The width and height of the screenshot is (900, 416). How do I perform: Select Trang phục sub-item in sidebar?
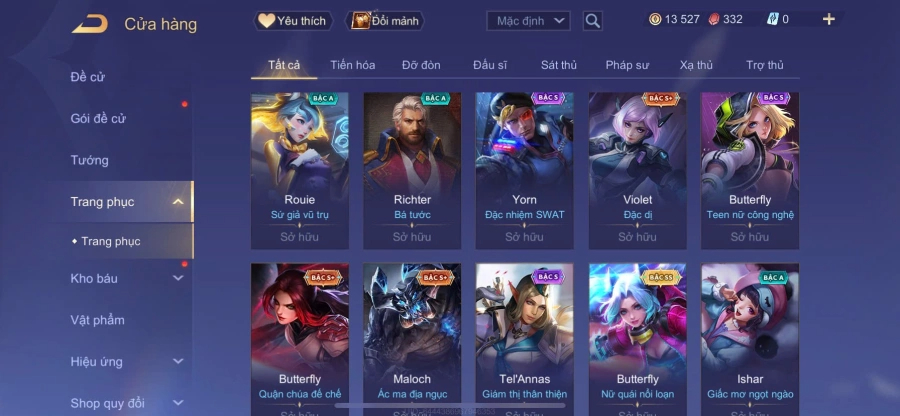tap(111, 242)
